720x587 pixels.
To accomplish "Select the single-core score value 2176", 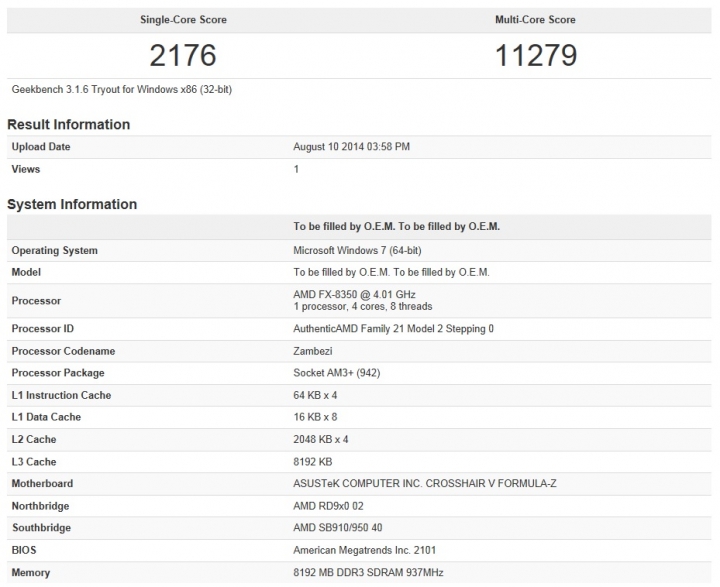I will click(183, 56).
